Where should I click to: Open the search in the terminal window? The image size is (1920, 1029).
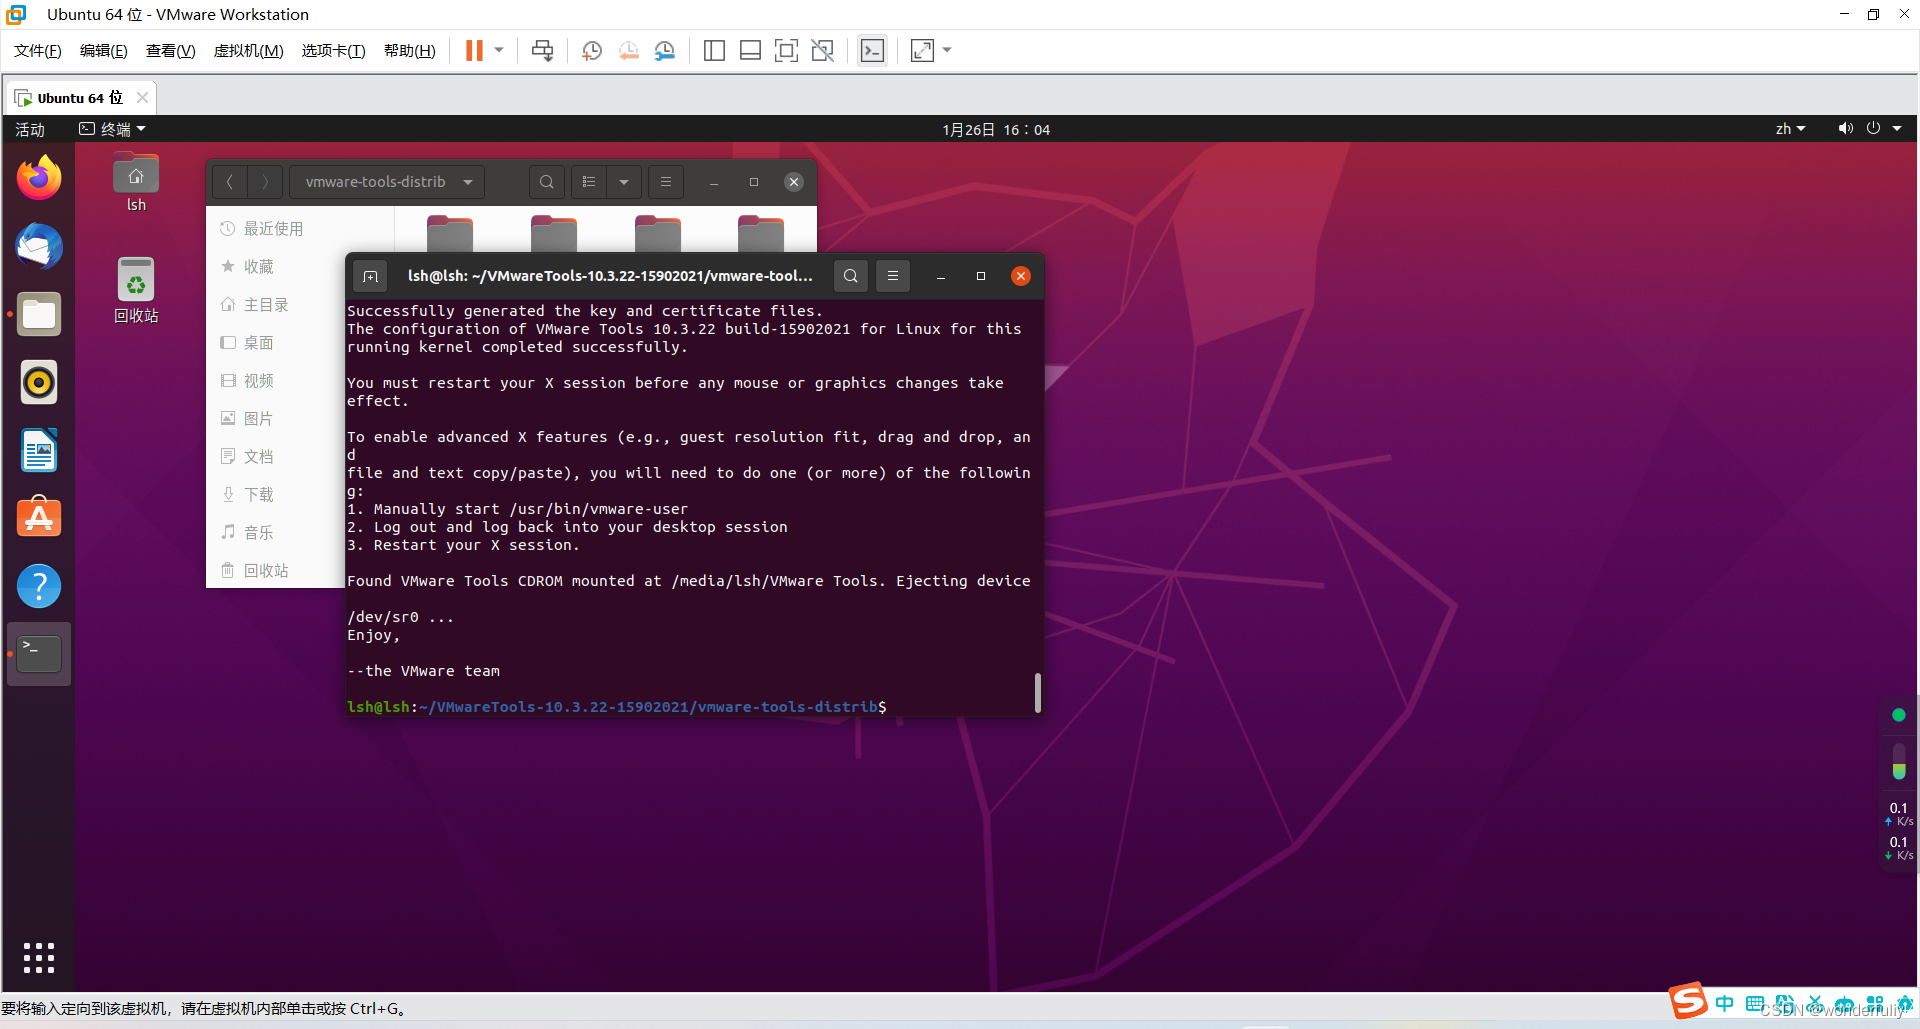coord(849,276)
